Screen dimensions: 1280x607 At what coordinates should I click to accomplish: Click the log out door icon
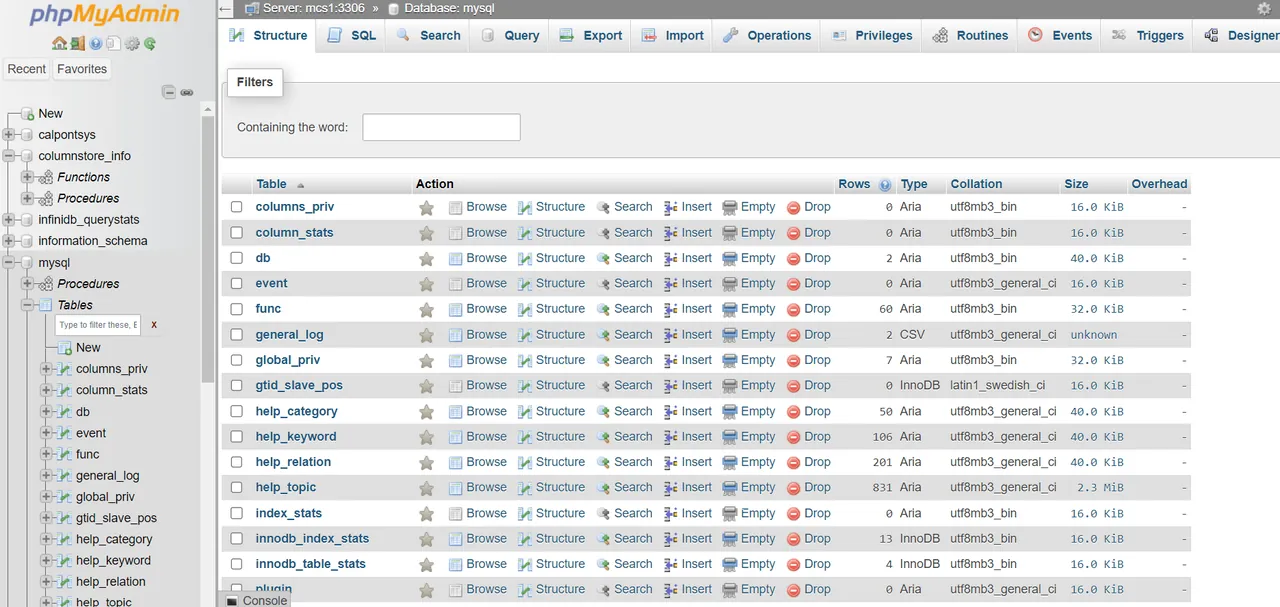point(77,44)
